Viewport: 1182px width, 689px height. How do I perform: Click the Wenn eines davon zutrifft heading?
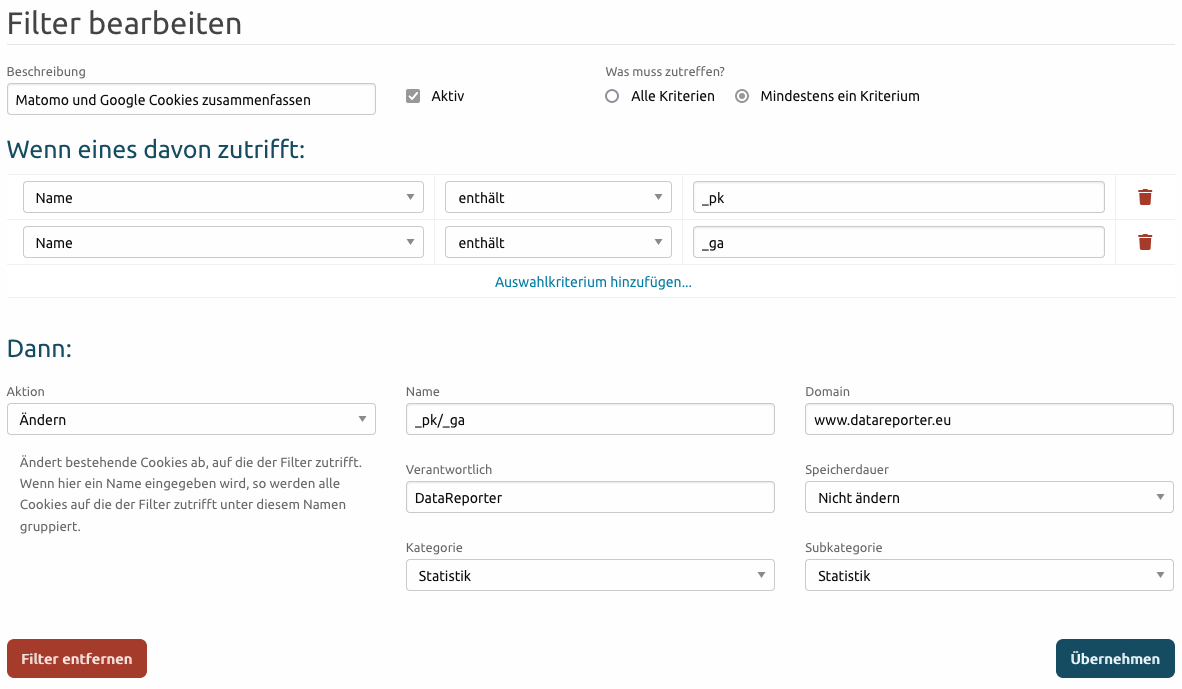pos(156,149)
